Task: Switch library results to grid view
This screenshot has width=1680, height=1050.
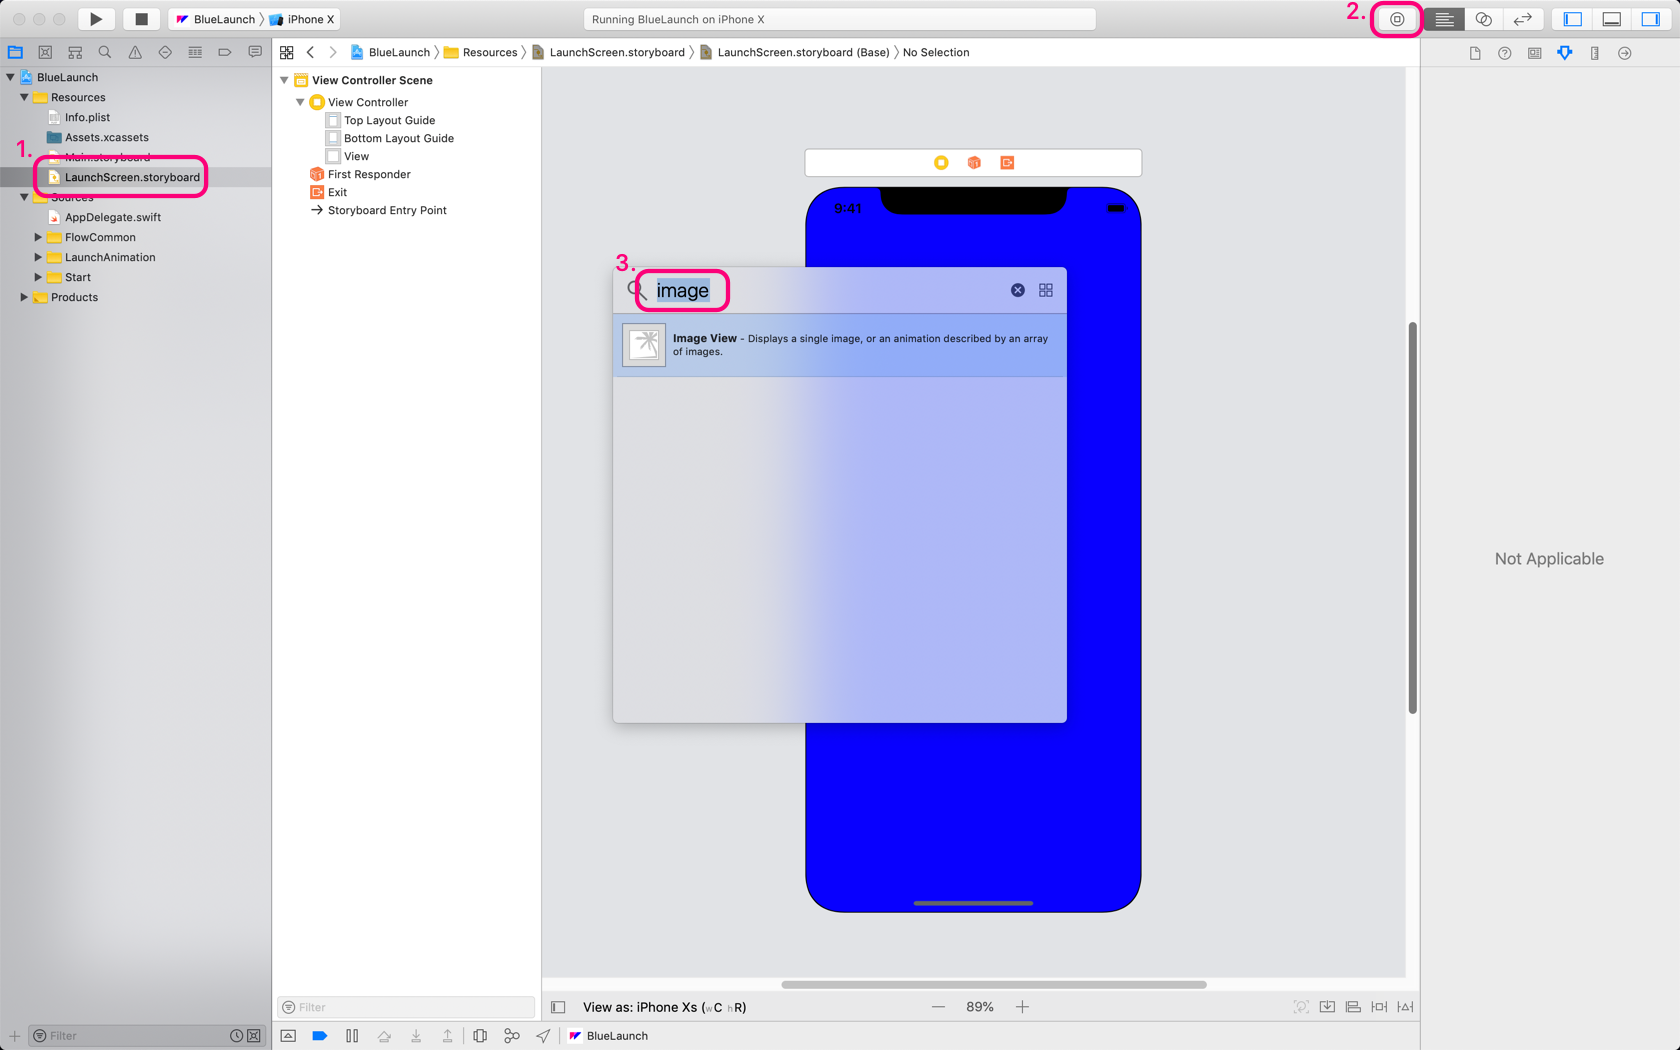Action: tap(1046, 290)
